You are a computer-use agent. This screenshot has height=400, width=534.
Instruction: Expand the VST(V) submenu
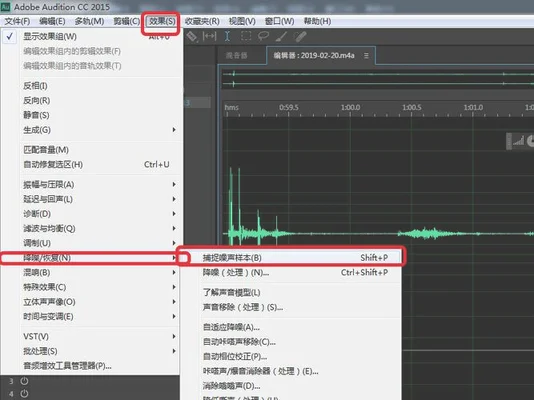coord(91,336)
